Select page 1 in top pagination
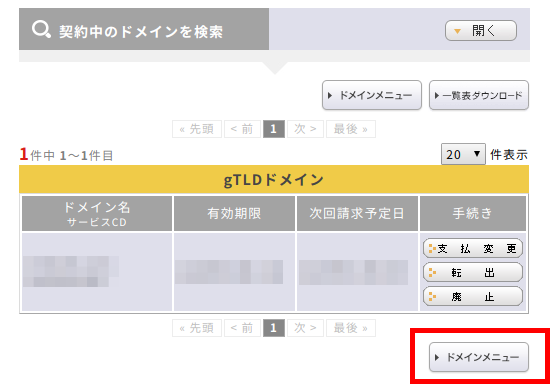 (x=274, y=129)
